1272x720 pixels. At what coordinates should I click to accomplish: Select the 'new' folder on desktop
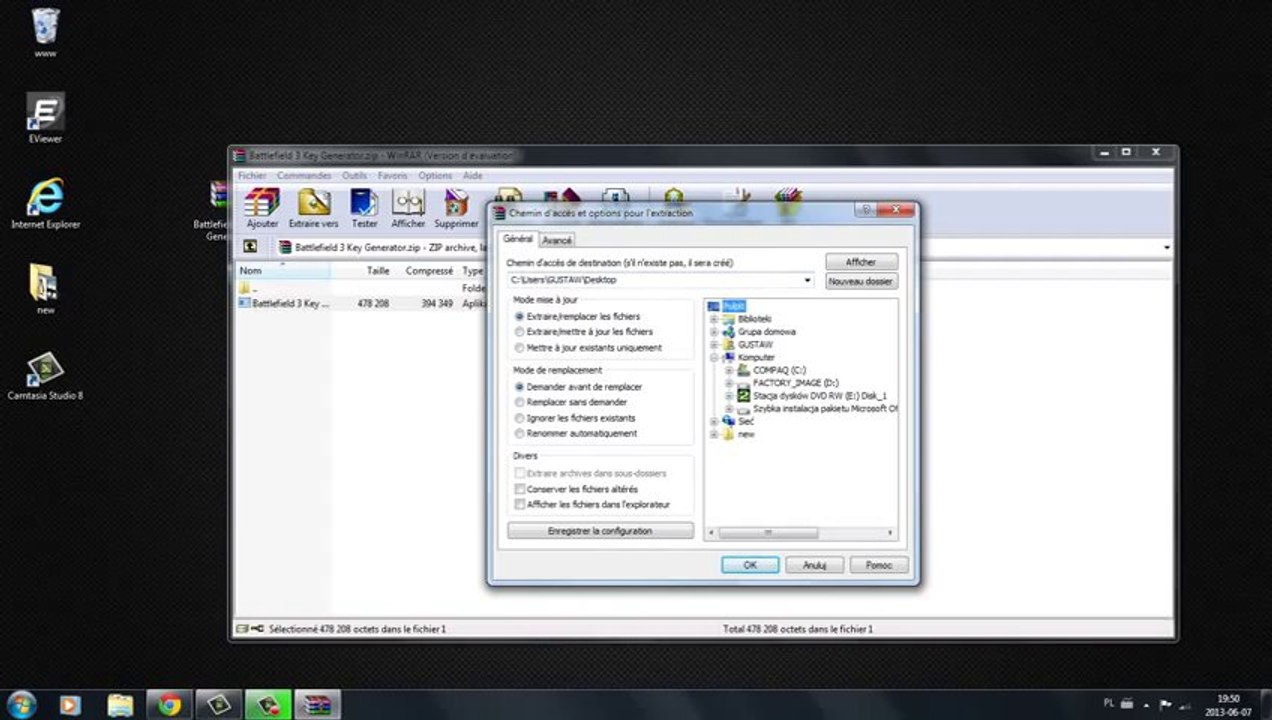point(45,289)
